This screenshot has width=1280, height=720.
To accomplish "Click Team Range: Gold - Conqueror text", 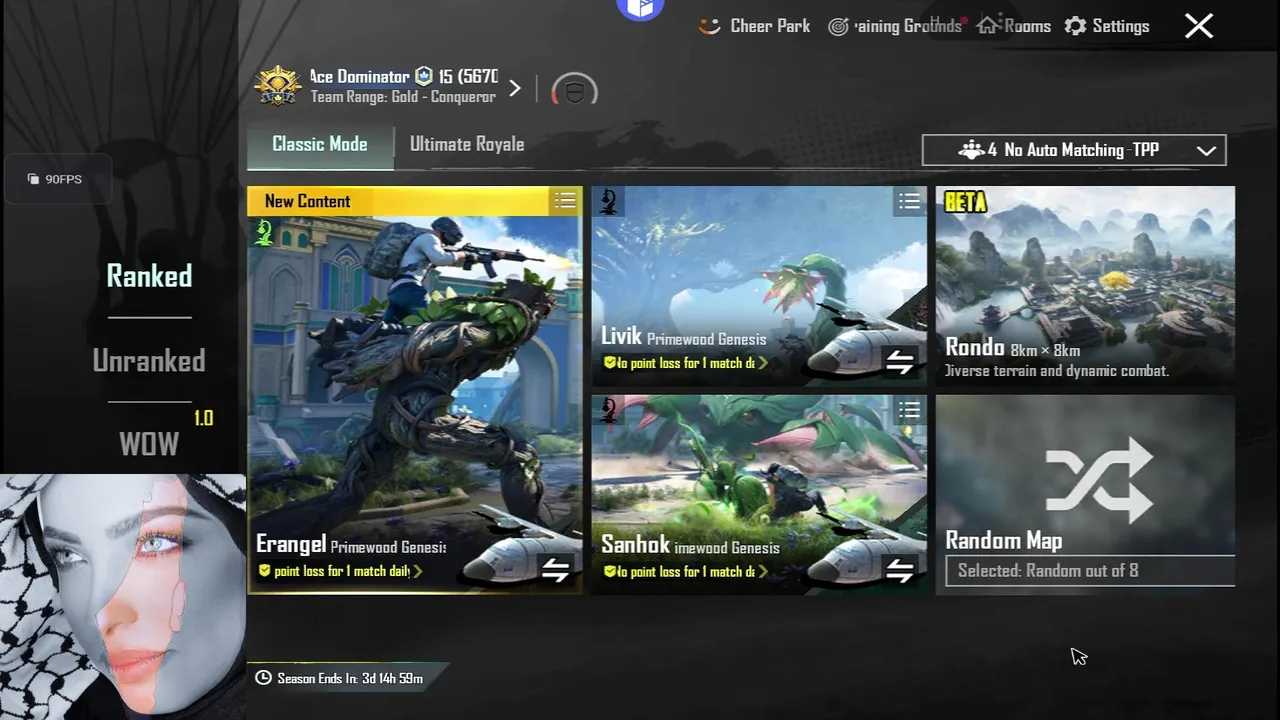I will coord(403,97).
